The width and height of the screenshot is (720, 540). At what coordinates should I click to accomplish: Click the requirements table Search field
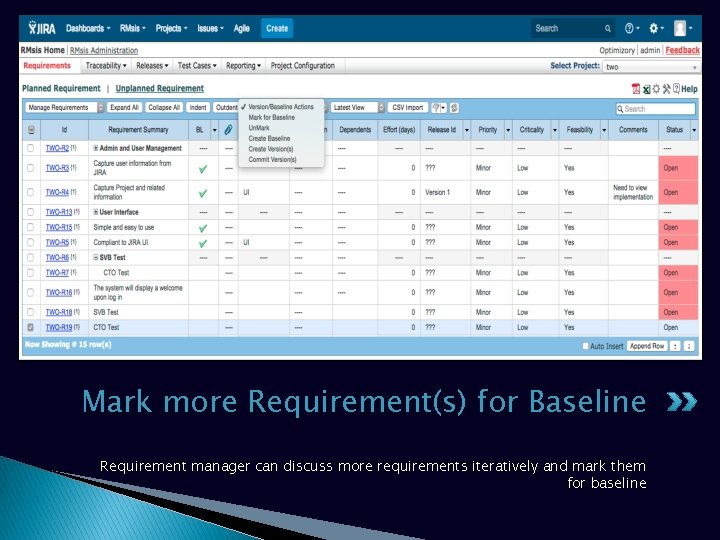coord(655,109)
